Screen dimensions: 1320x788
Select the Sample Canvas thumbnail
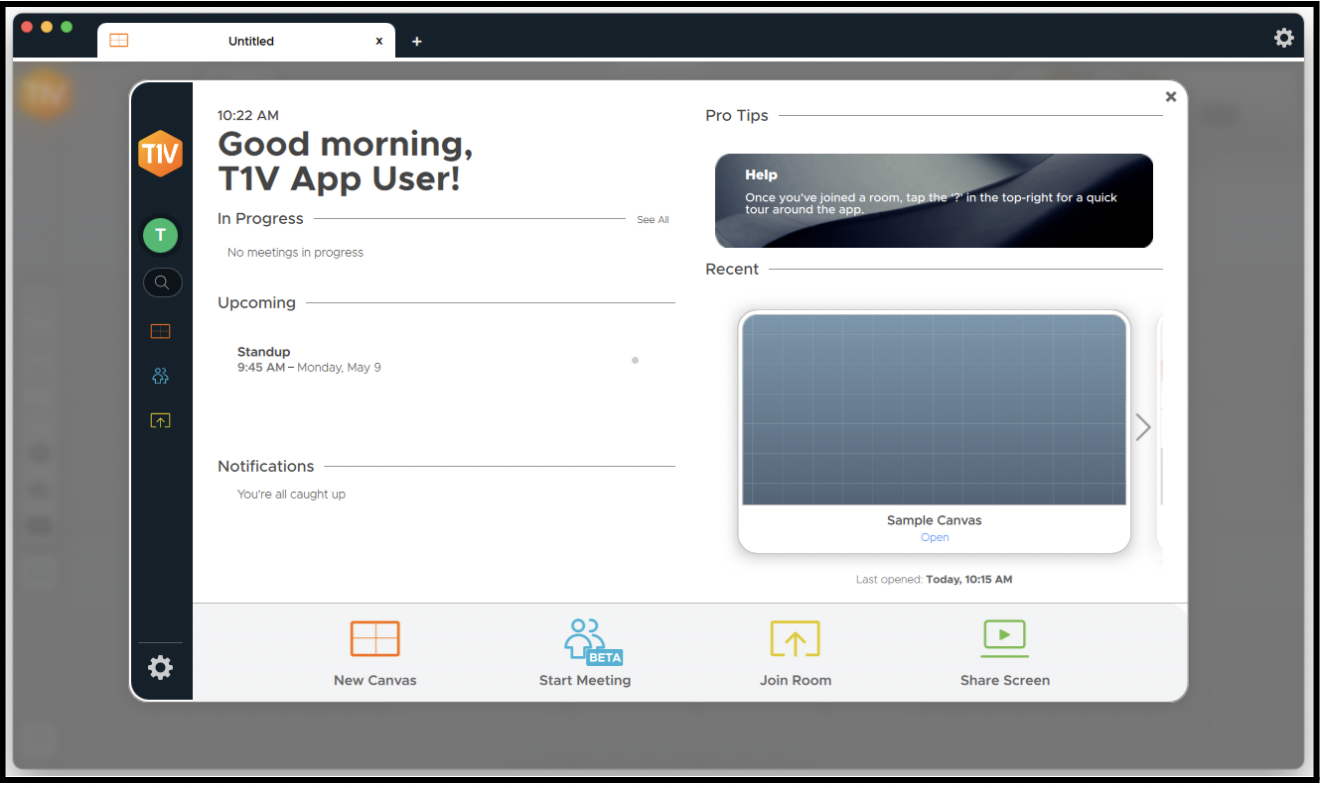934,410
